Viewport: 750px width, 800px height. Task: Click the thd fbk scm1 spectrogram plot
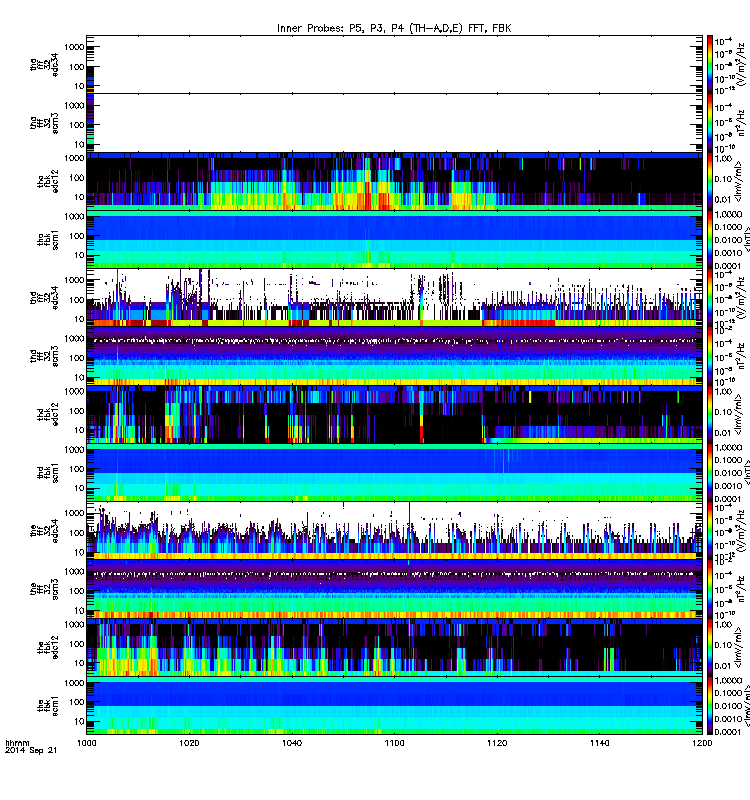(394, 473)
